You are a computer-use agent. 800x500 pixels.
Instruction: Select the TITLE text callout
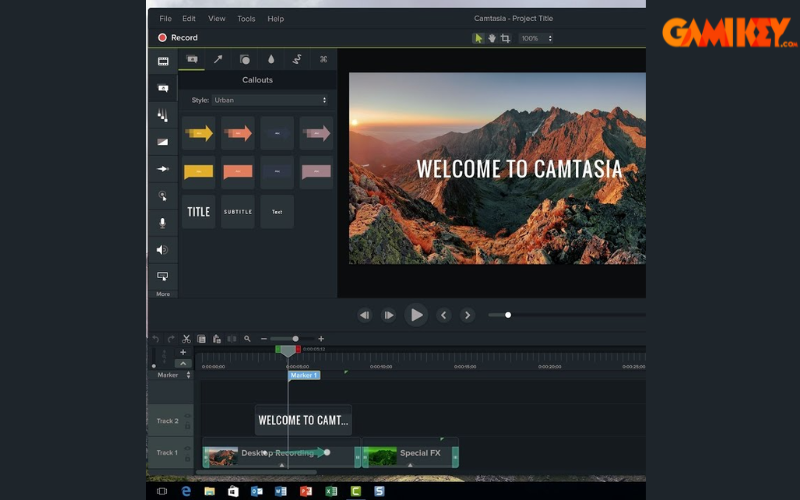(x=198, y=212)
